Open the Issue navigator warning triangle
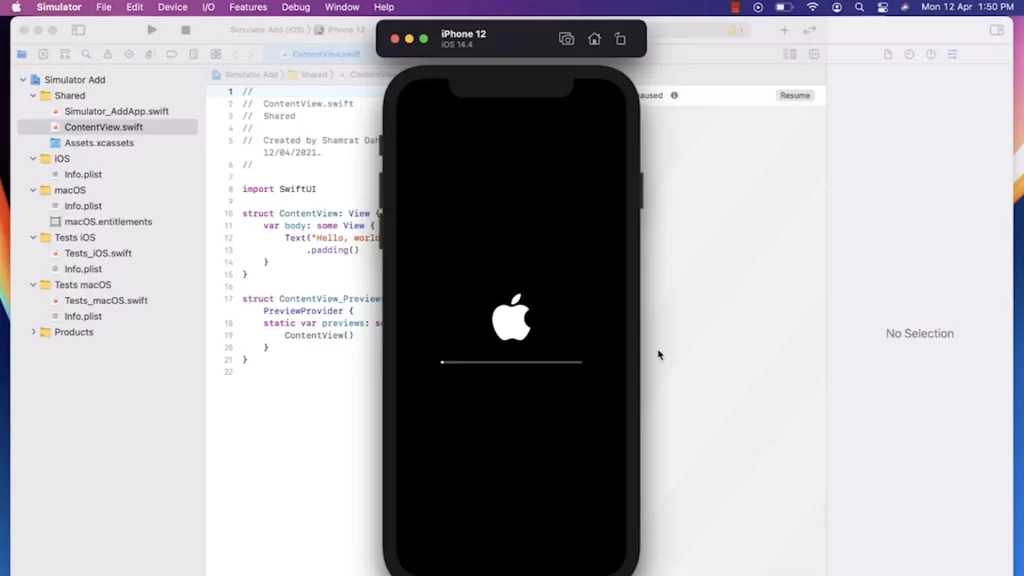The height and width of the screenshot is (576, 1024). (x=107, y=54)
